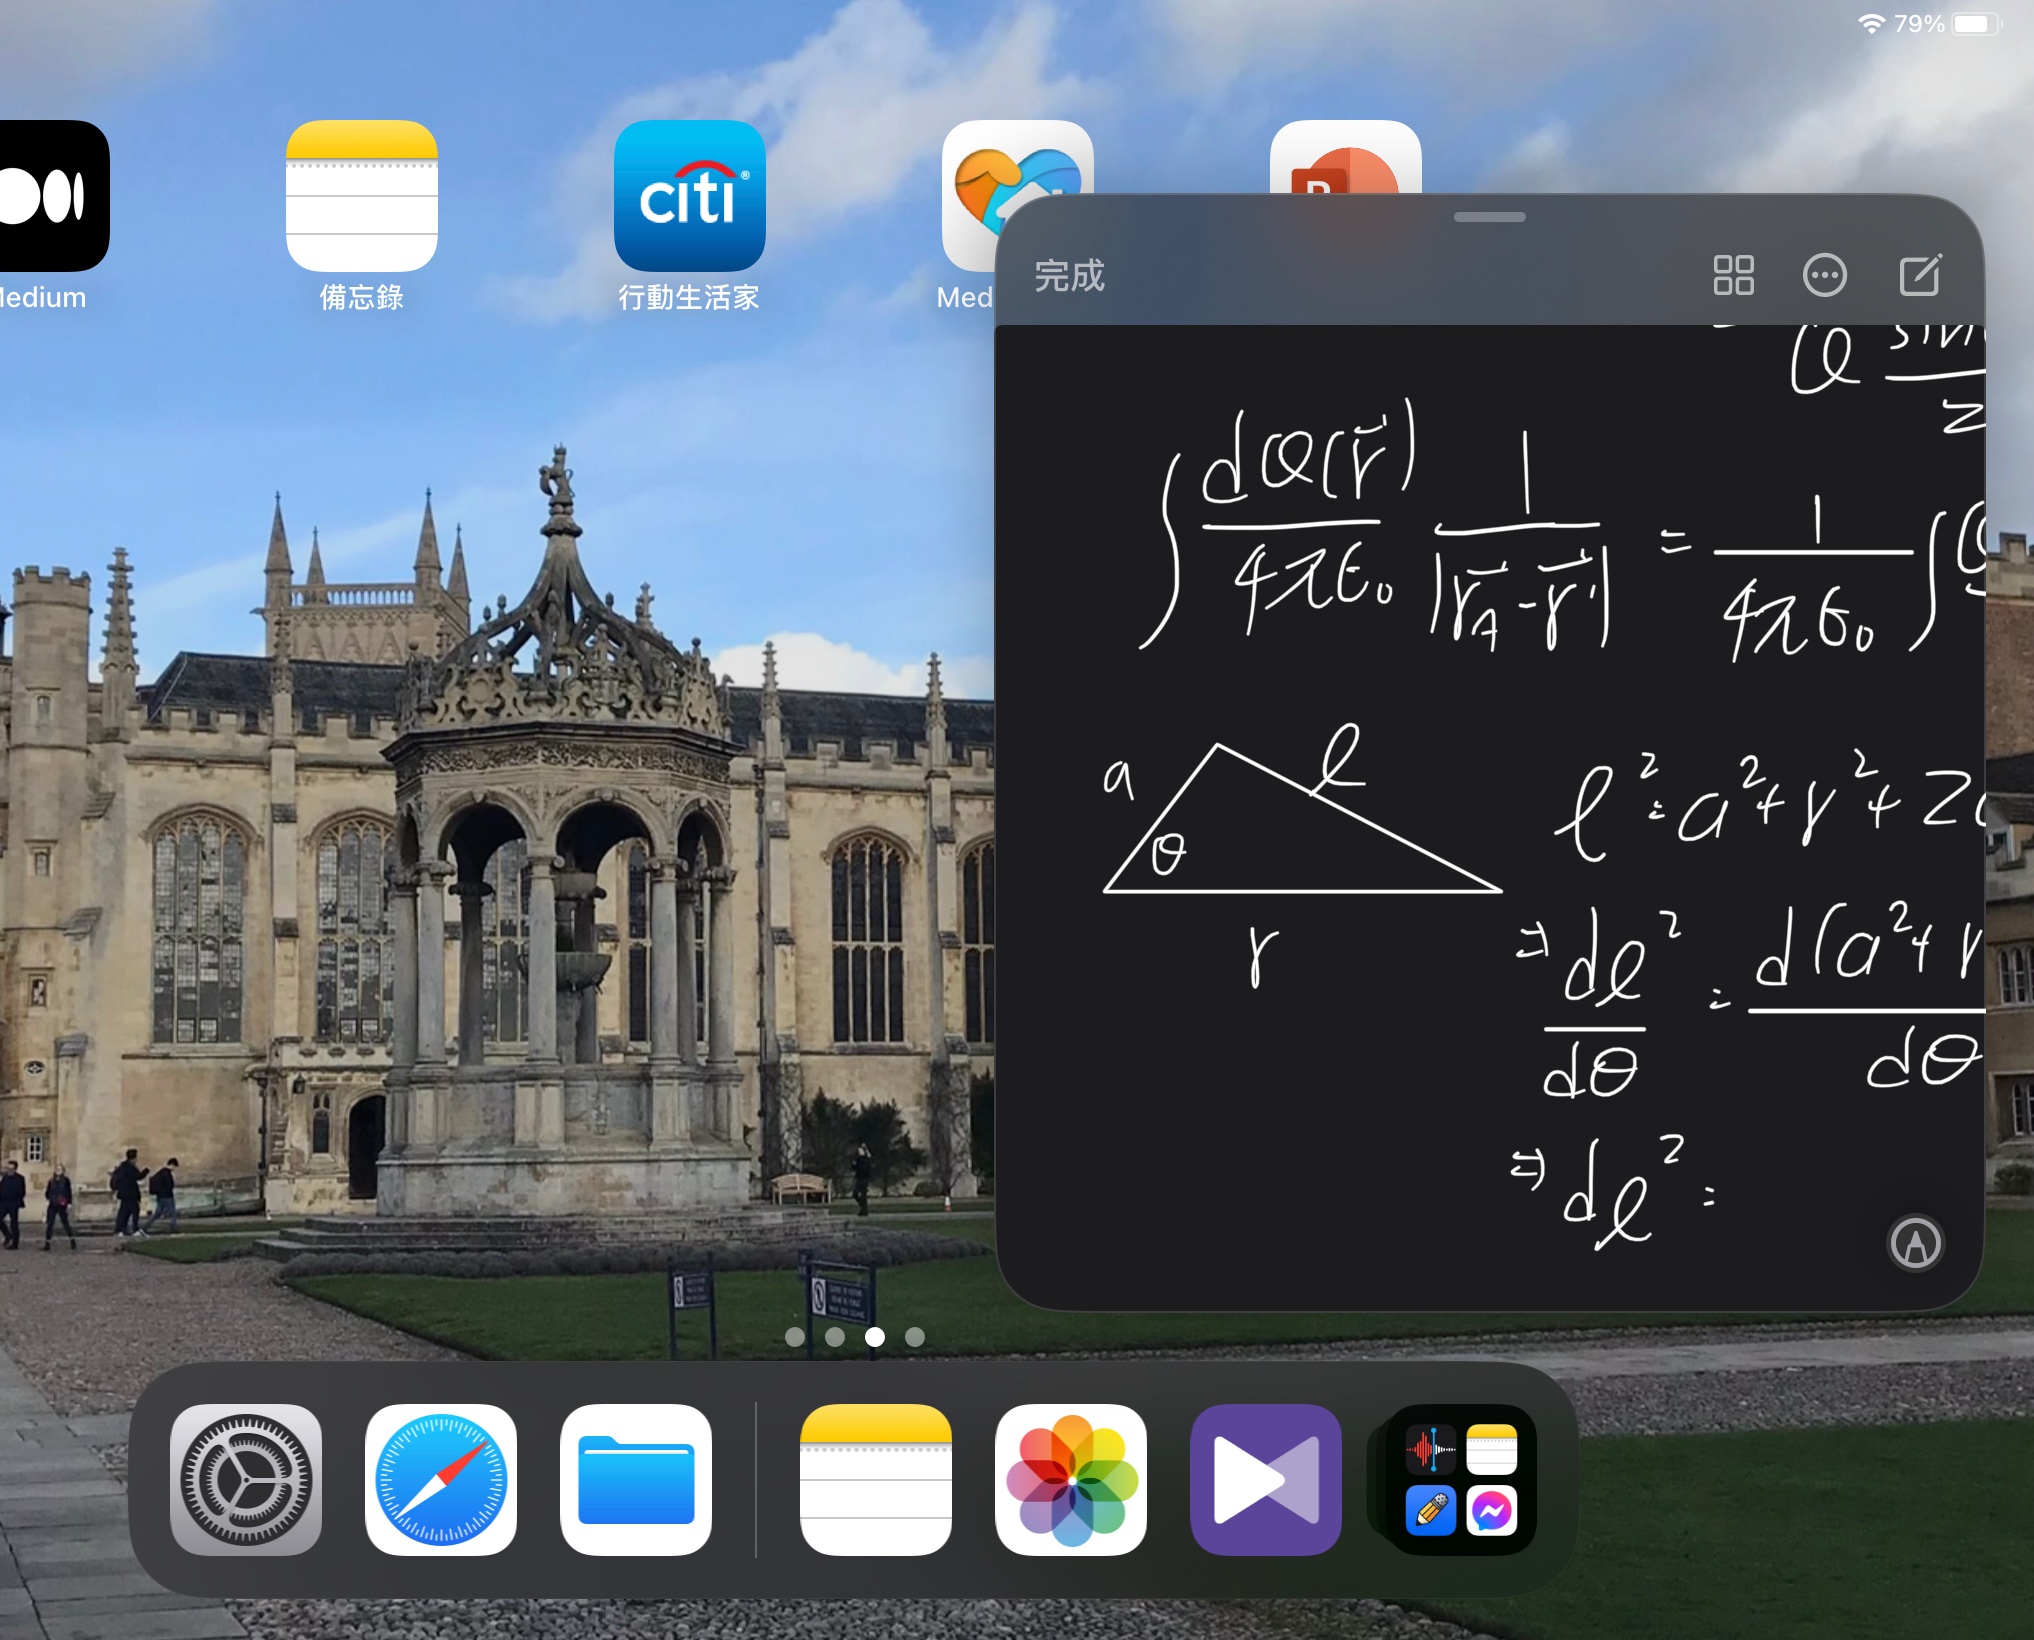Tap the 完成 (Done) button

pyautogui.click(x=1069, y=276)
